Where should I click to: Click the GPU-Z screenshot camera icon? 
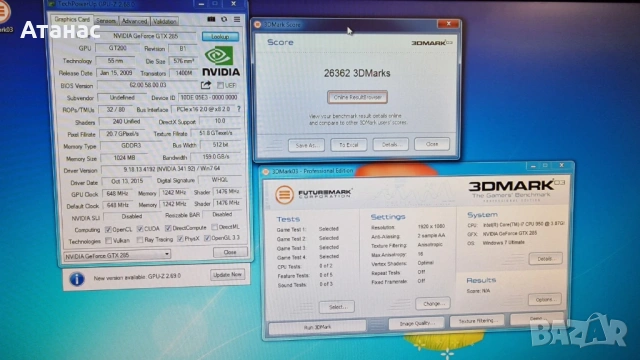[x=211, y=19]
